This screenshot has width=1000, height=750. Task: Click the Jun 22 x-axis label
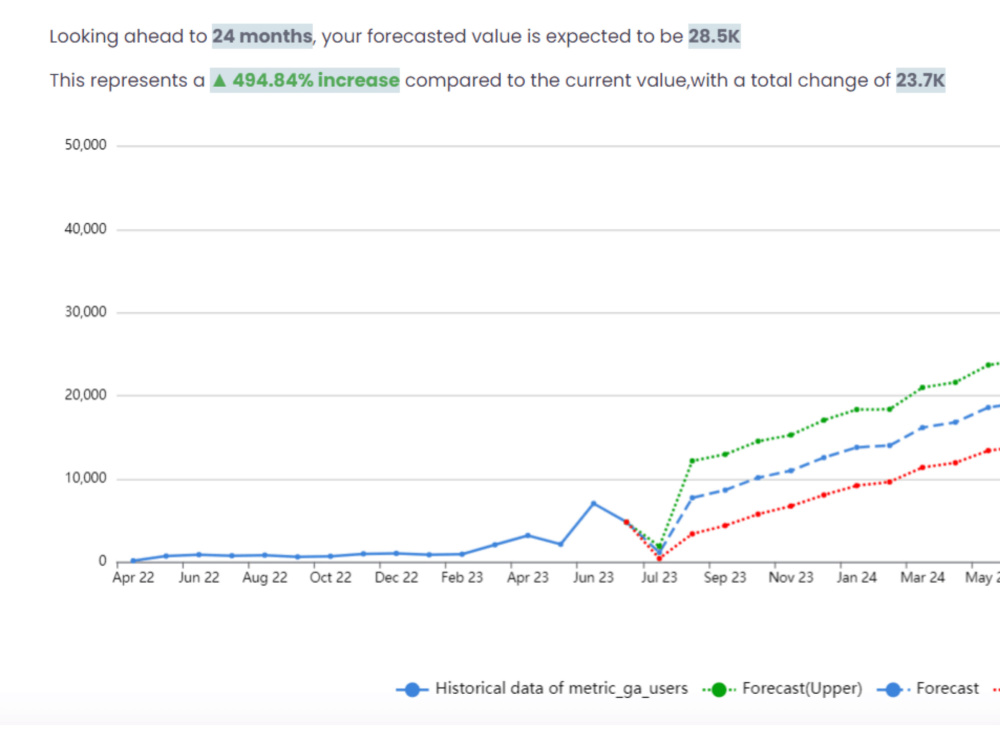point(199,578)
